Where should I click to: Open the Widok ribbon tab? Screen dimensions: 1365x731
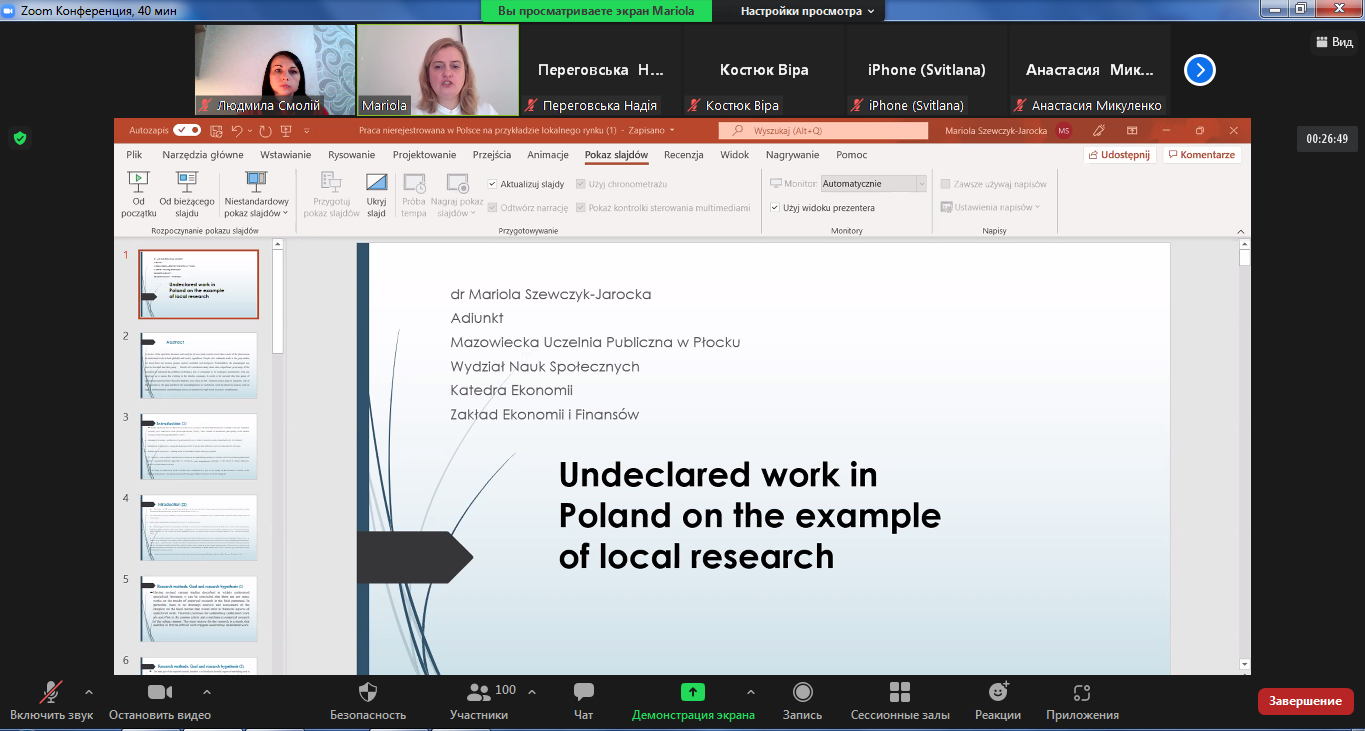click(x=735, y=155)
